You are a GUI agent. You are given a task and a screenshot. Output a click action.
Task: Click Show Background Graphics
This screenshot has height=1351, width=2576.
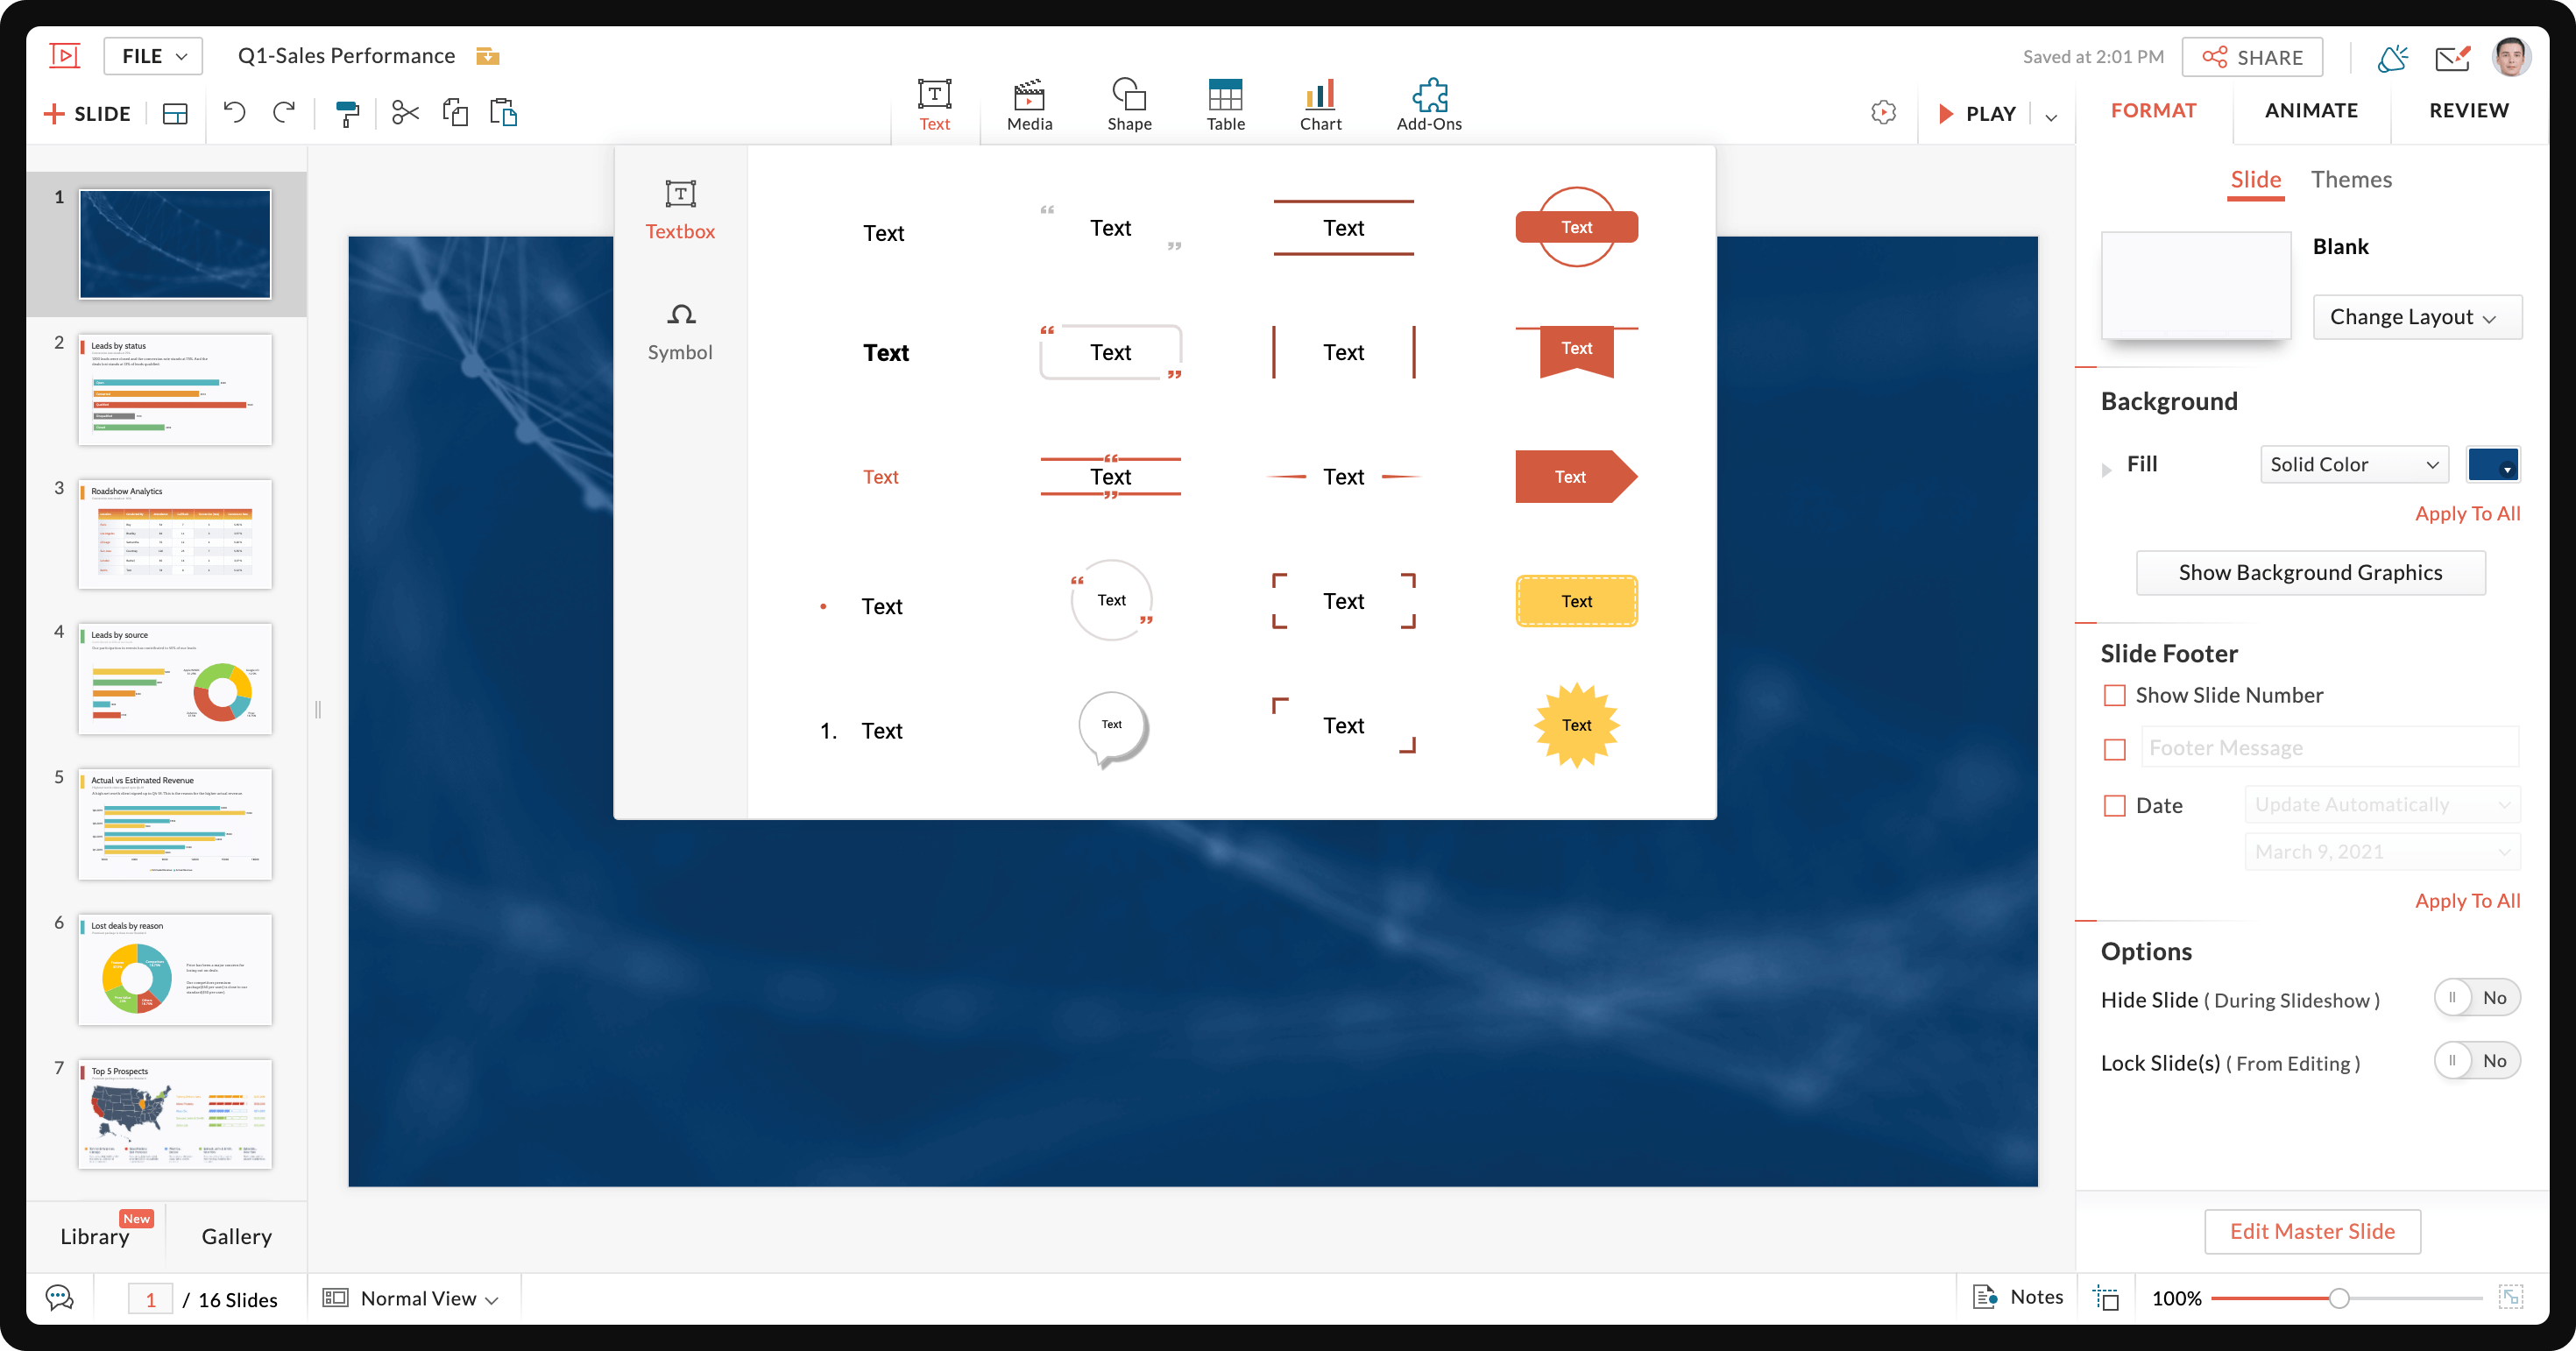tap(2310, 572)
